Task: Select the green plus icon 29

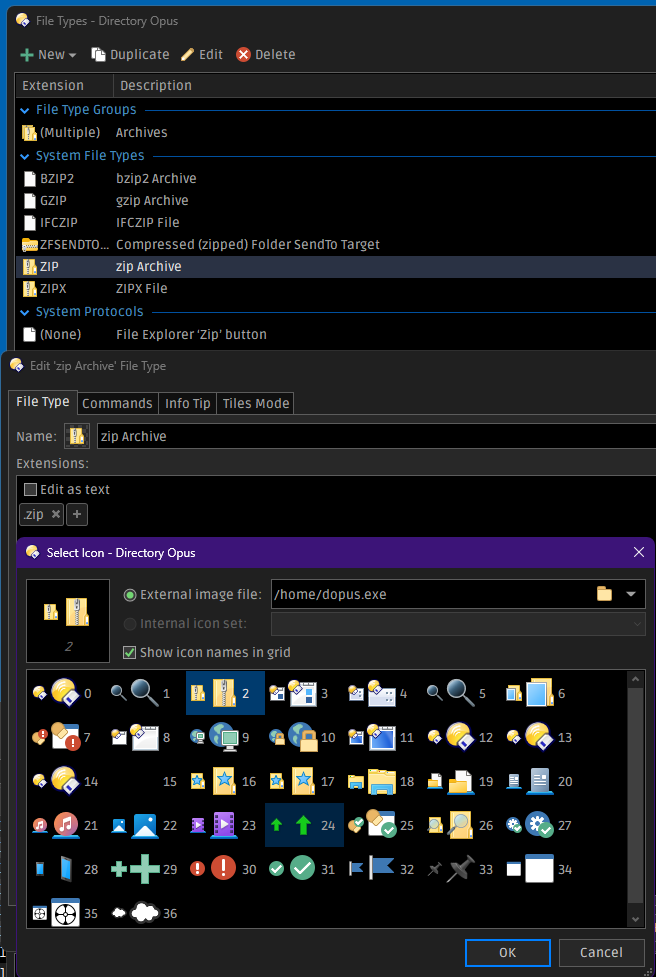Action: point(145,869)
